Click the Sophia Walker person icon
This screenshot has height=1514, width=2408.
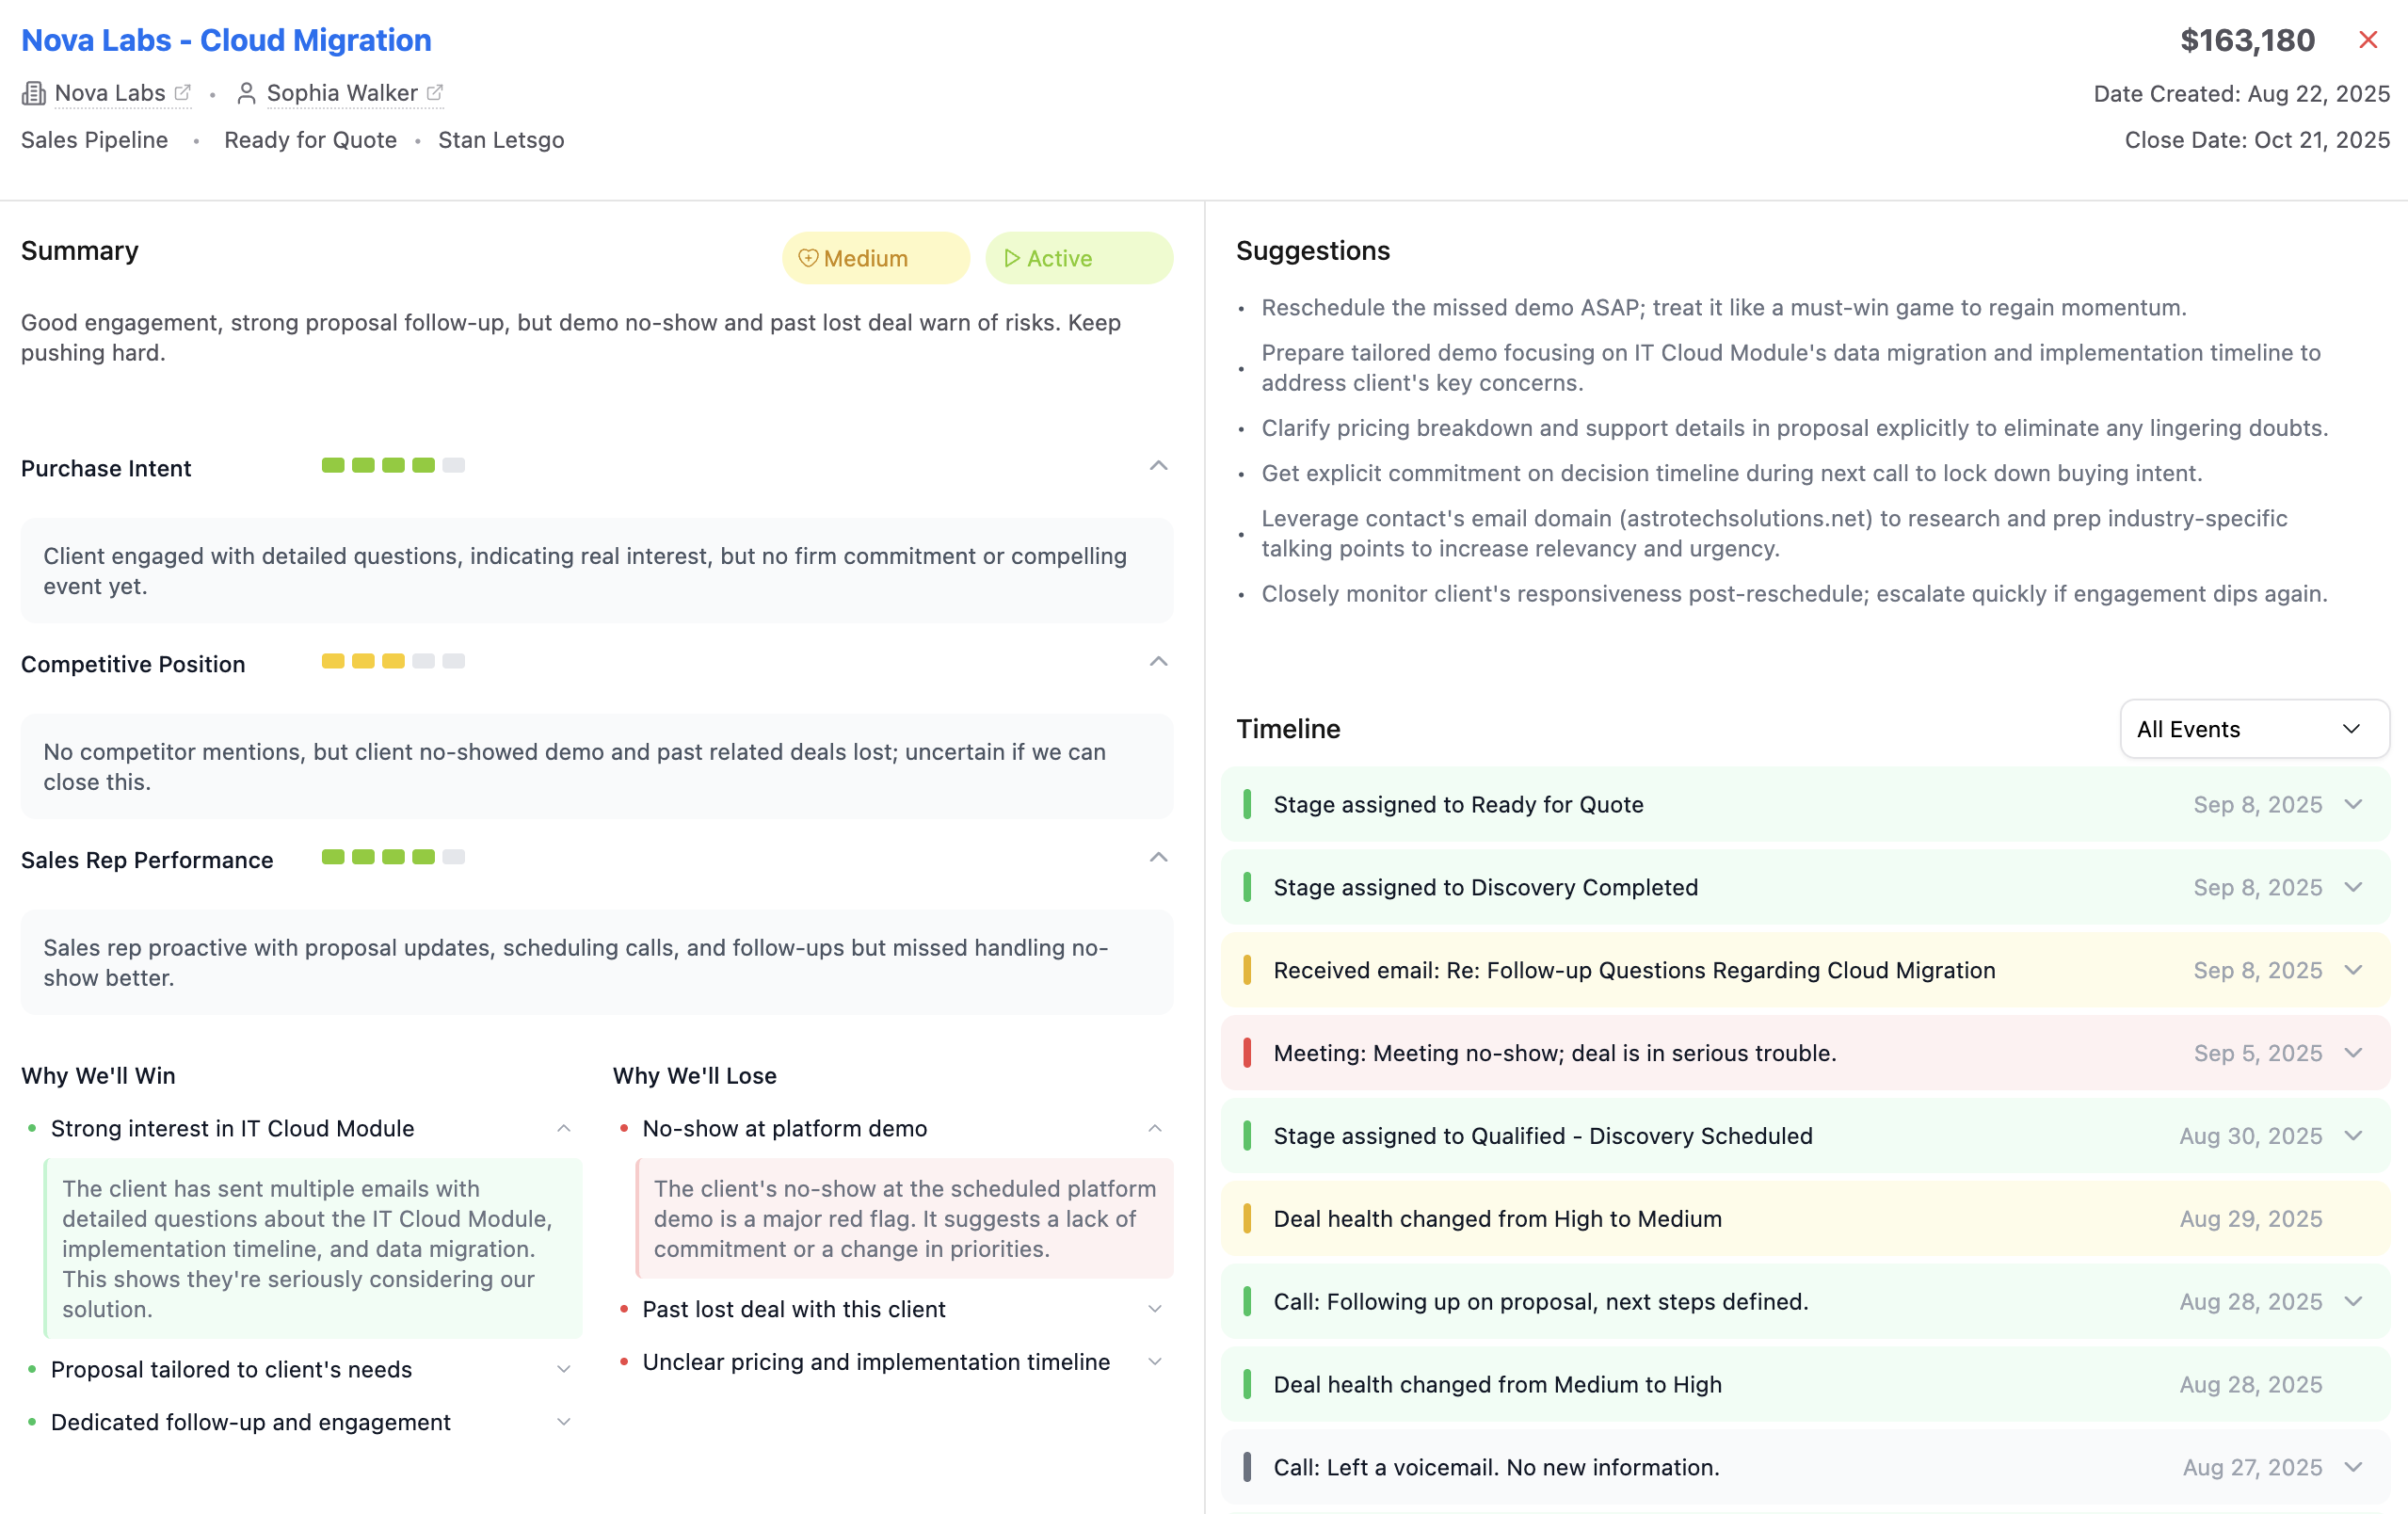click(246, 94)
